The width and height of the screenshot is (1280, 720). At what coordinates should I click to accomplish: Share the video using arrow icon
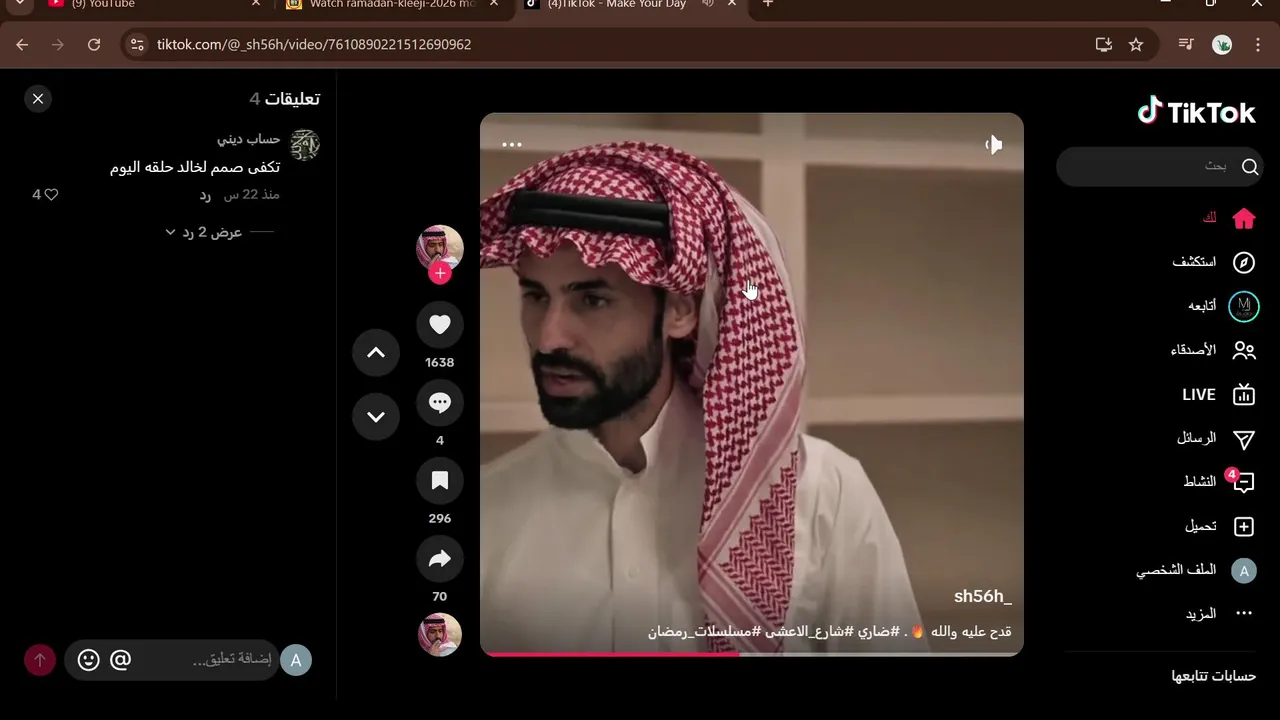point(440,559)
